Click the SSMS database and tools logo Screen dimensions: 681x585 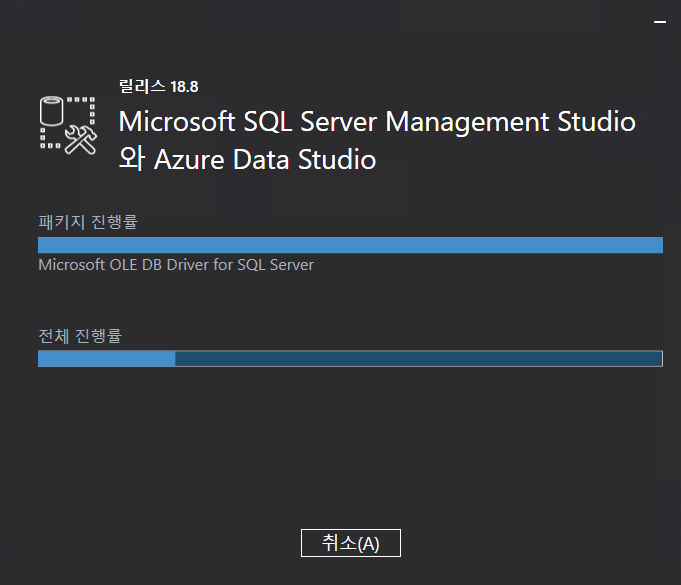(68, 125)
